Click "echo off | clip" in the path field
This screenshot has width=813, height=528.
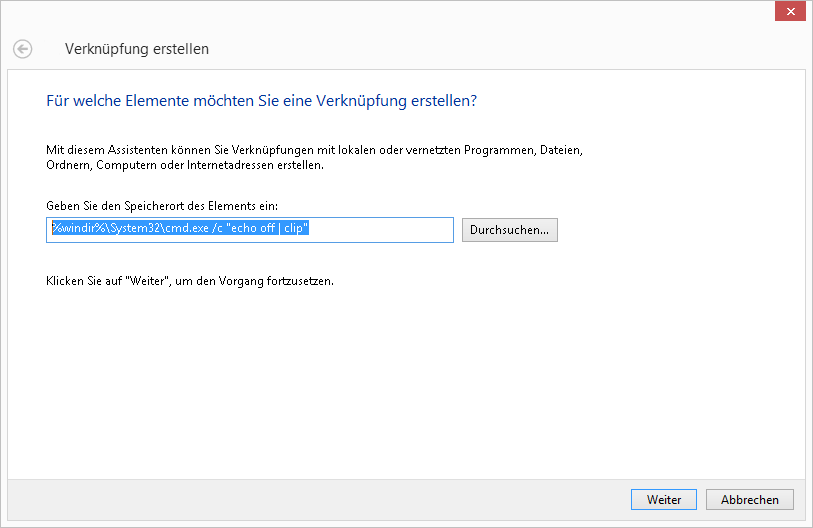(267, 229)
